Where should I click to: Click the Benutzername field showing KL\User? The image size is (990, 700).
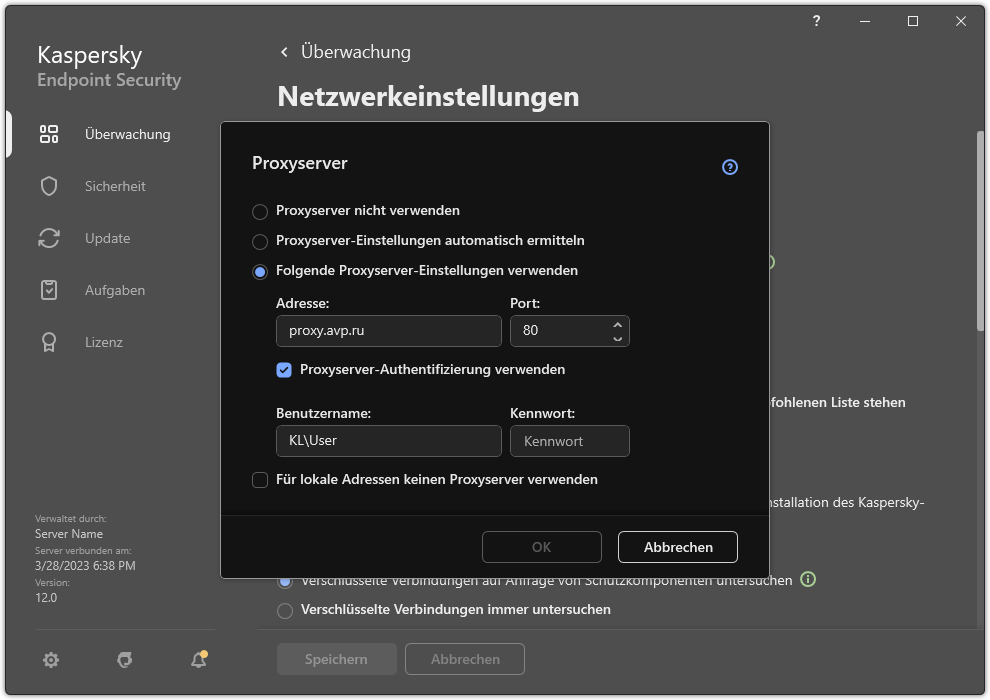pos(388,441)
